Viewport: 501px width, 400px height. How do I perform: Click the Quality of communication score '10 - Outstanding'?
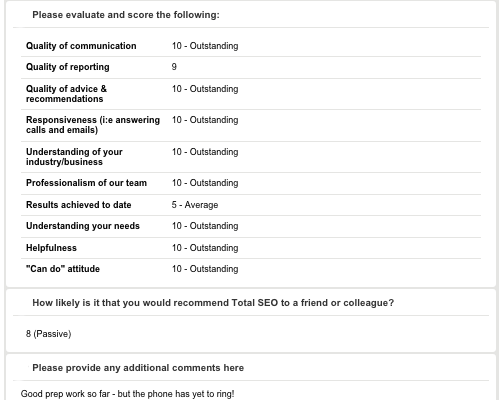[x=205, y=46]
